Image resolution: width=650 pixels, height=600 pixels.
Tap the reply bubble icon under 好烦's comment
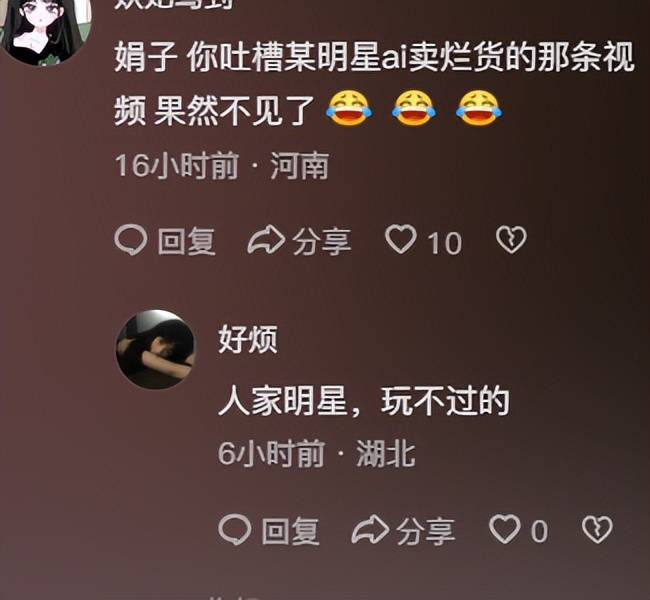235,530
